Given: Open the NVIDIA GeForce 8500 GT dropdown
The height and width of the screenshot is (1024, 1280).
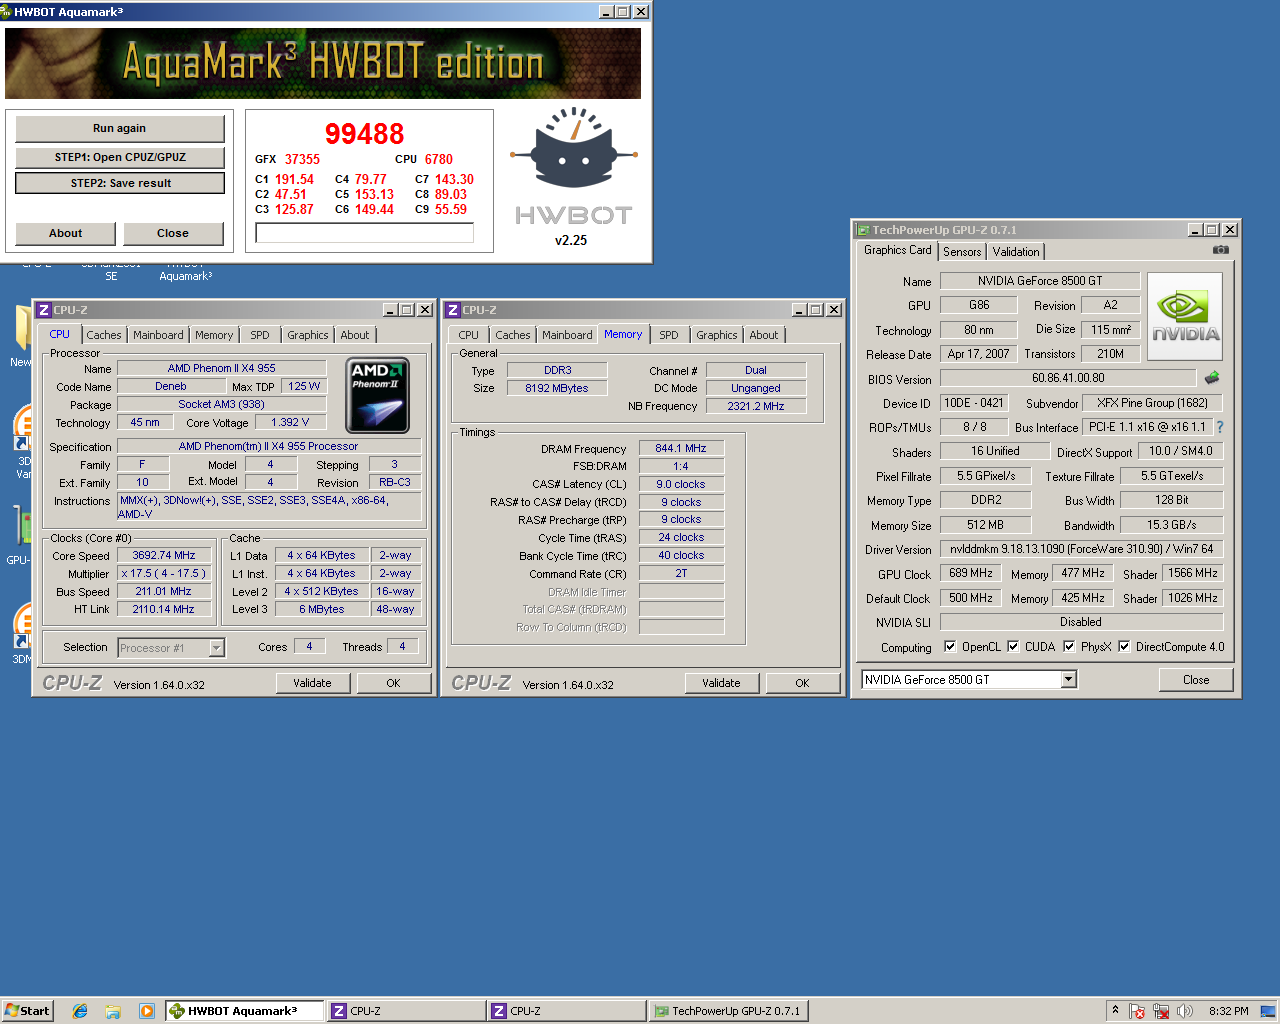Looking at the screenshot, I should 1068,680.
